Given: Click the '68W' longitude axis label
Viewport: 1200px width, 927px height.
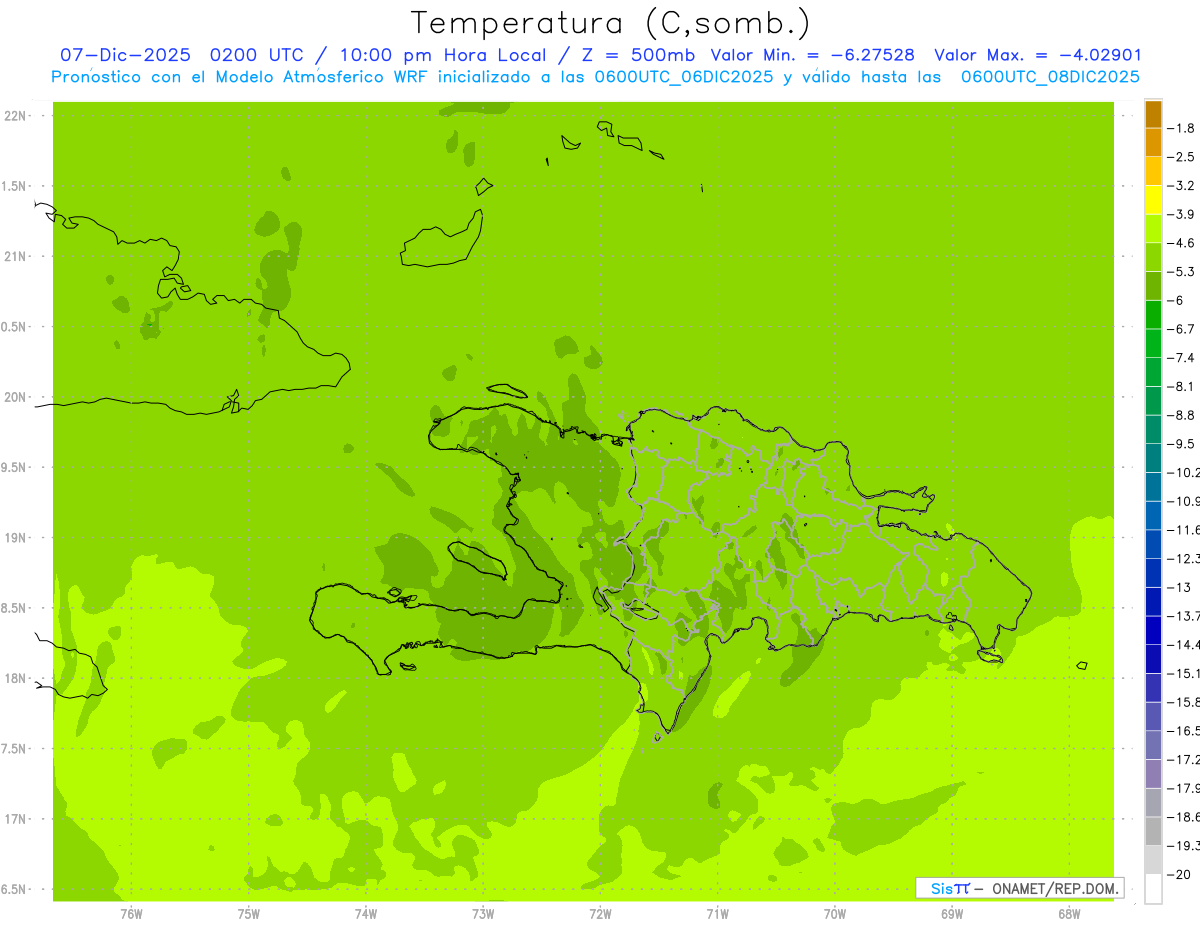Looking at the screenshot, I should click(1069, 913).
